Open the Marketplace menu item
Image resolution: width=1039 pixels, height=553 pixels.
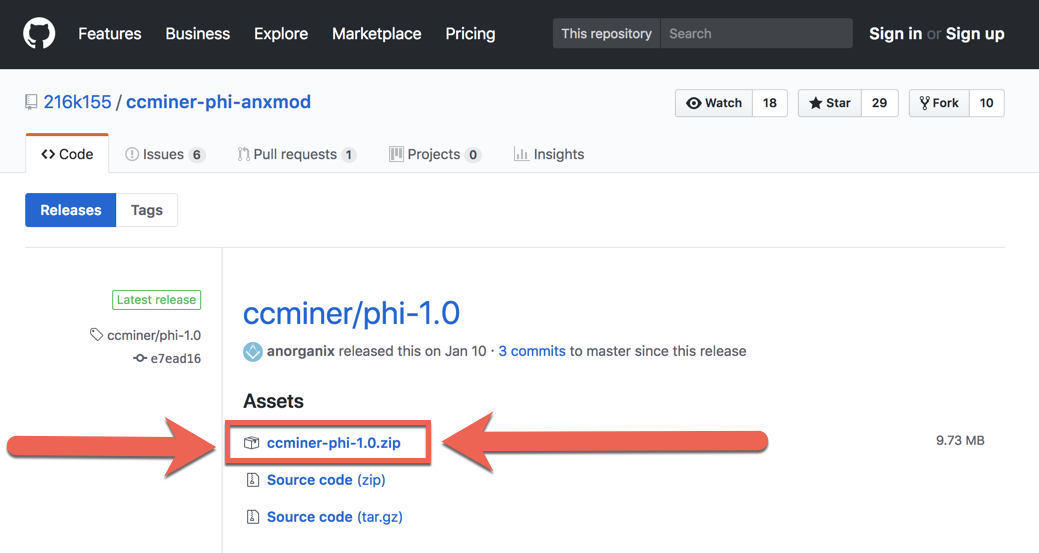[x=376, y=34]
